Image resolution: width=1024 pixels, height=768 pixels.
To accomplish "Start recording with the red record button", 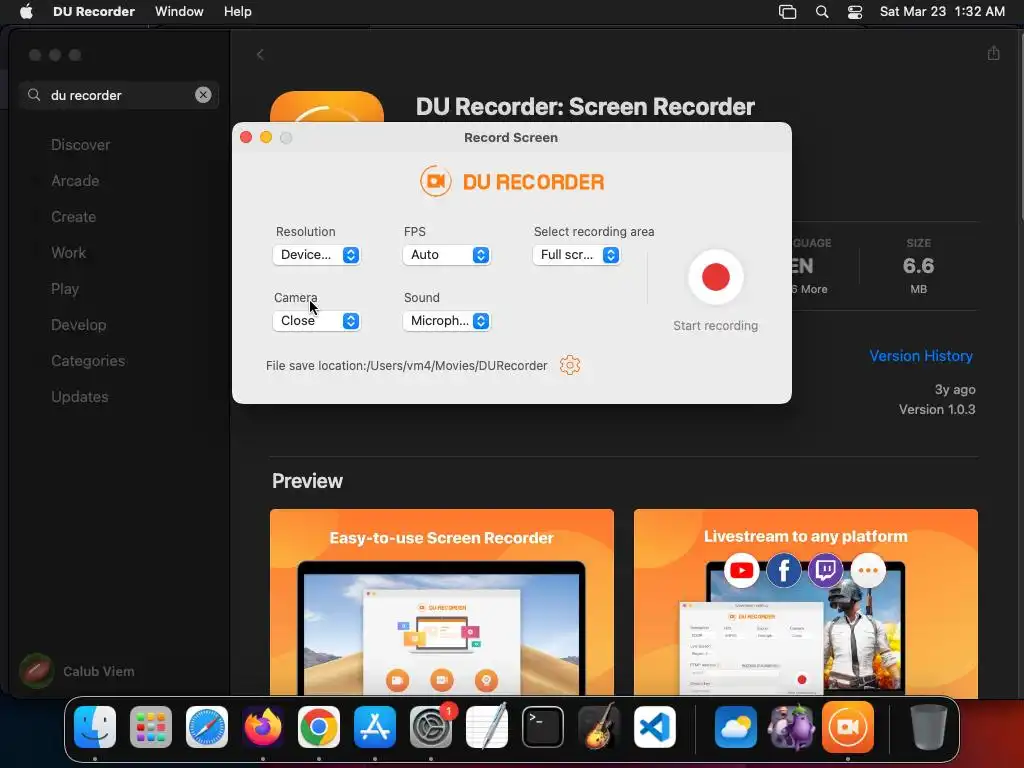I will click(715, 277).
